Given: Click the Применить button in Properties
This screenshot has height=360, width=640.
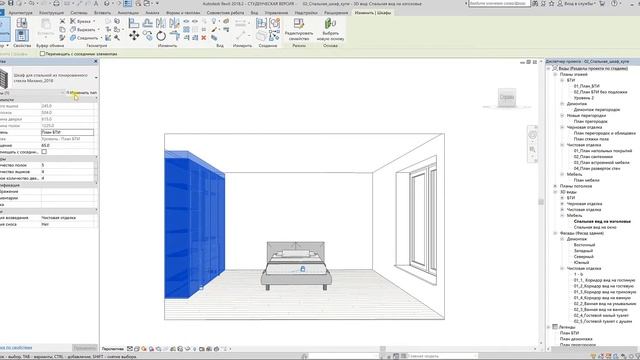Looking at the screenshot, I should [85, 348].
